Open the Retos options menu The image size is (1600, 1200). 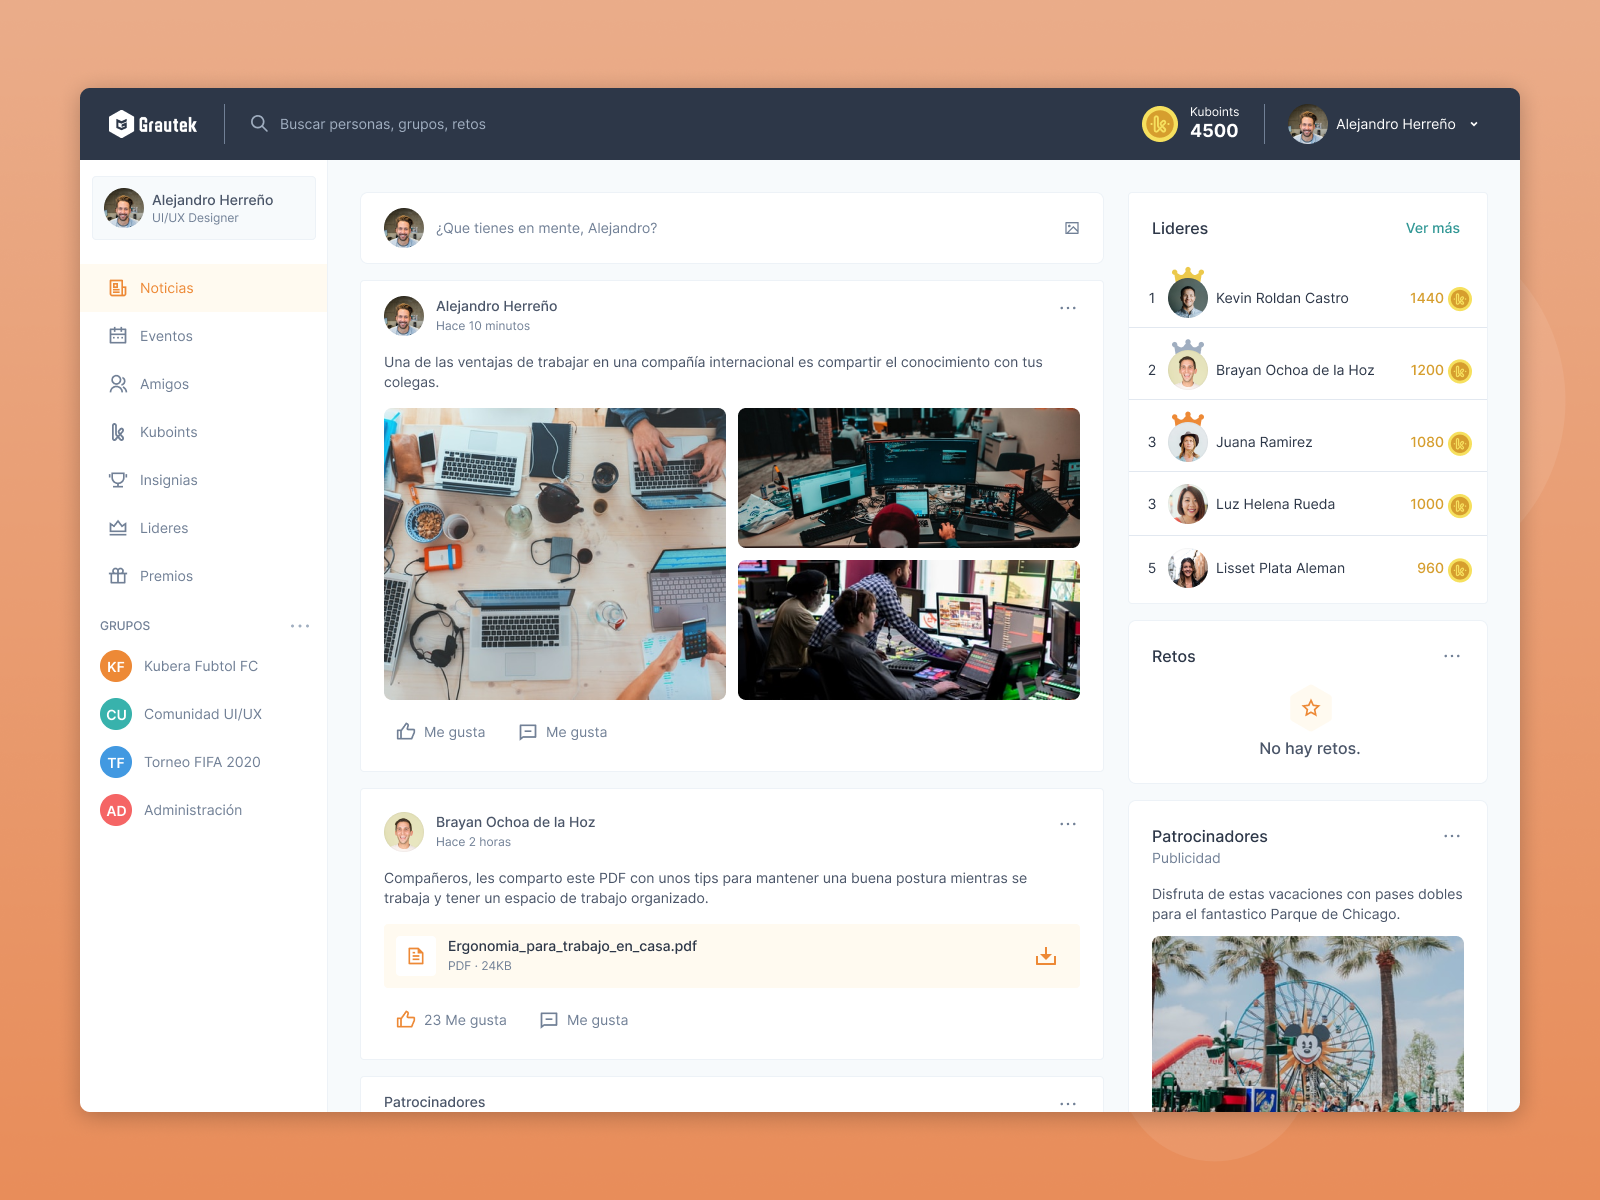click(1452, 656)
